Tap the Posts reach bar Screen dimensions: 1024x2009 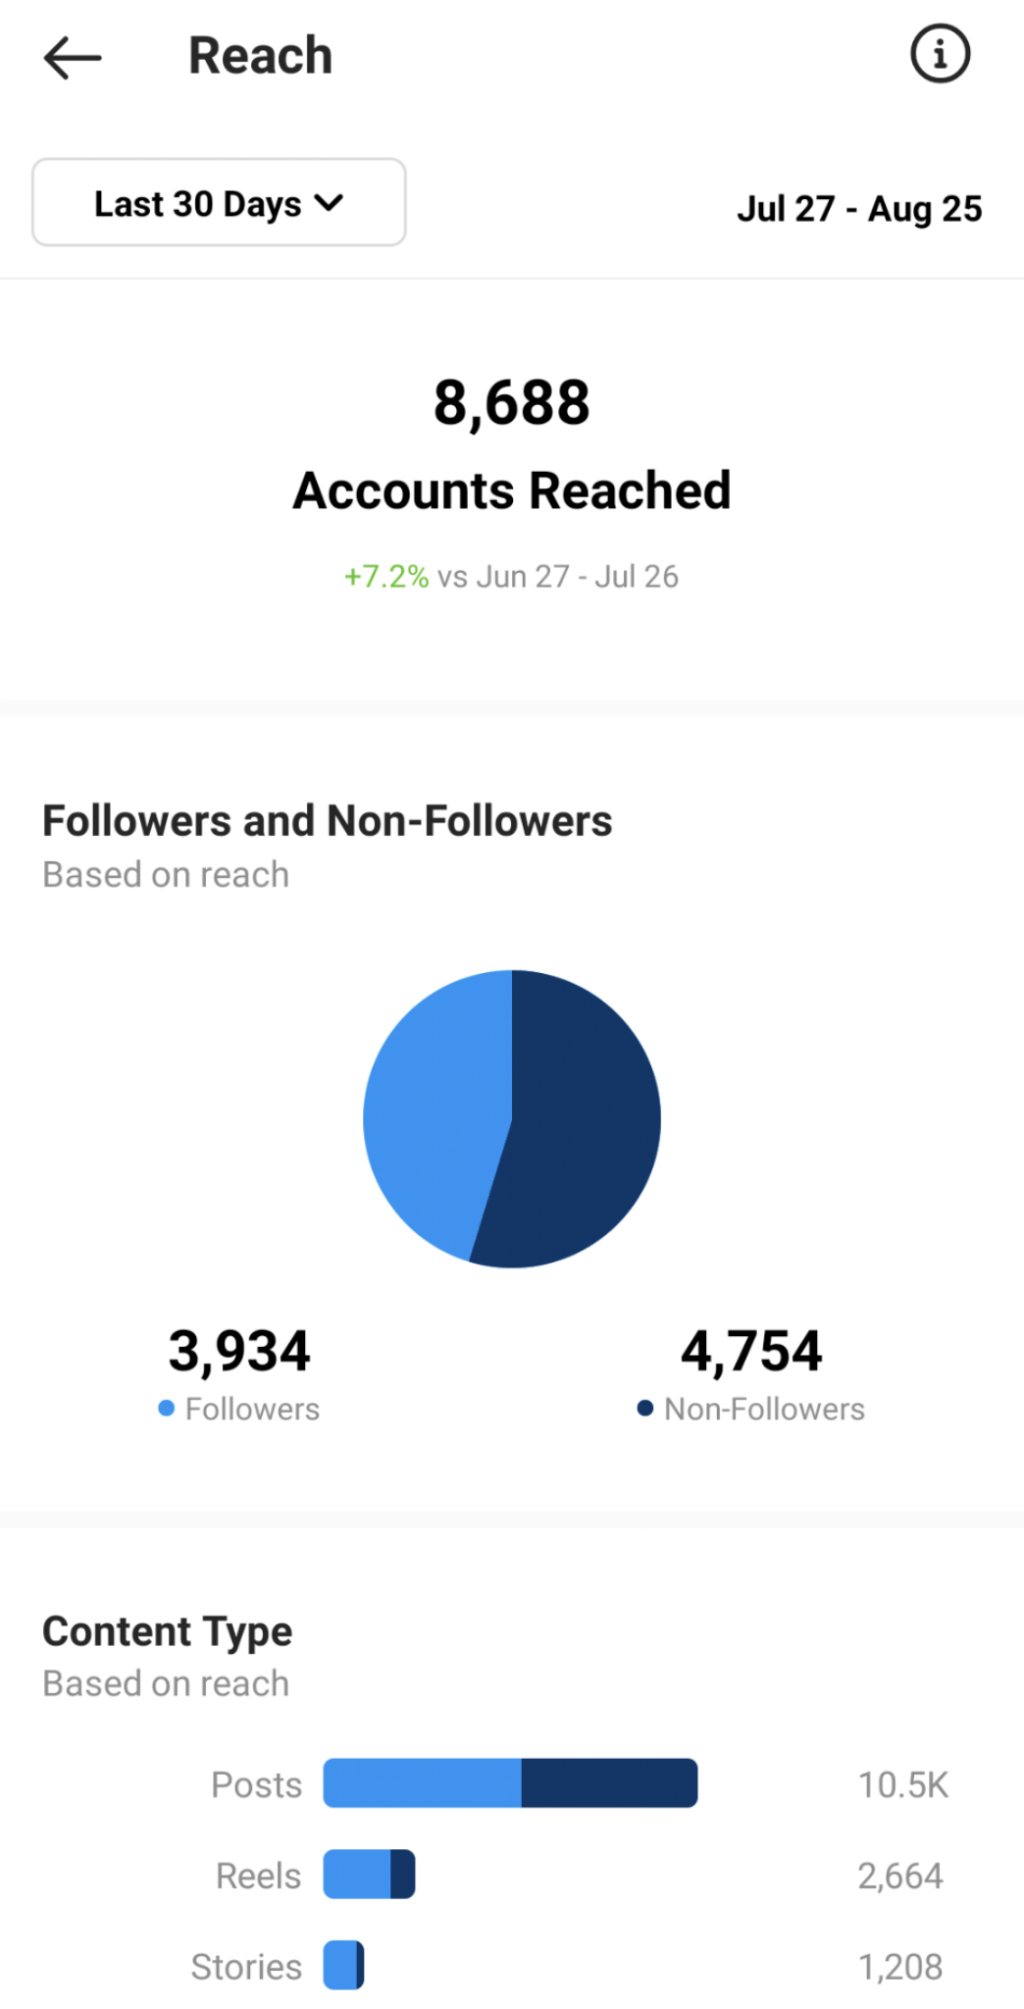point(510,1782)
